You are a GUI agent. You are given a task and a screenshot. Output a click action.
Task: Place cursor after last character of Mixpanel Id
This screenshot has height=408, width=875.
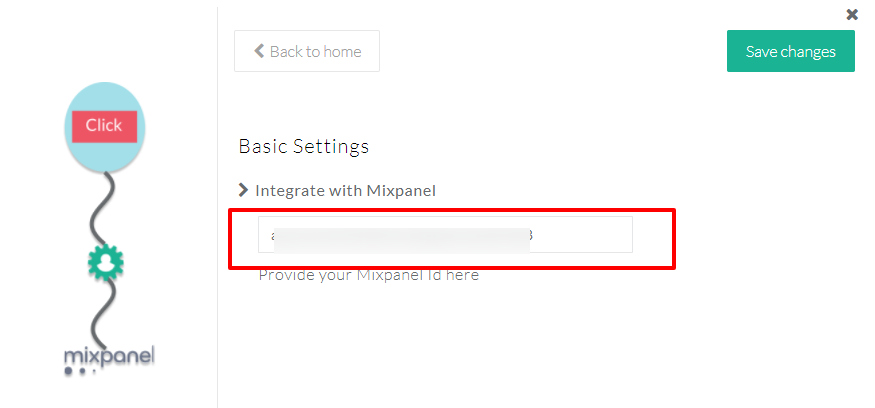(534, 235)
